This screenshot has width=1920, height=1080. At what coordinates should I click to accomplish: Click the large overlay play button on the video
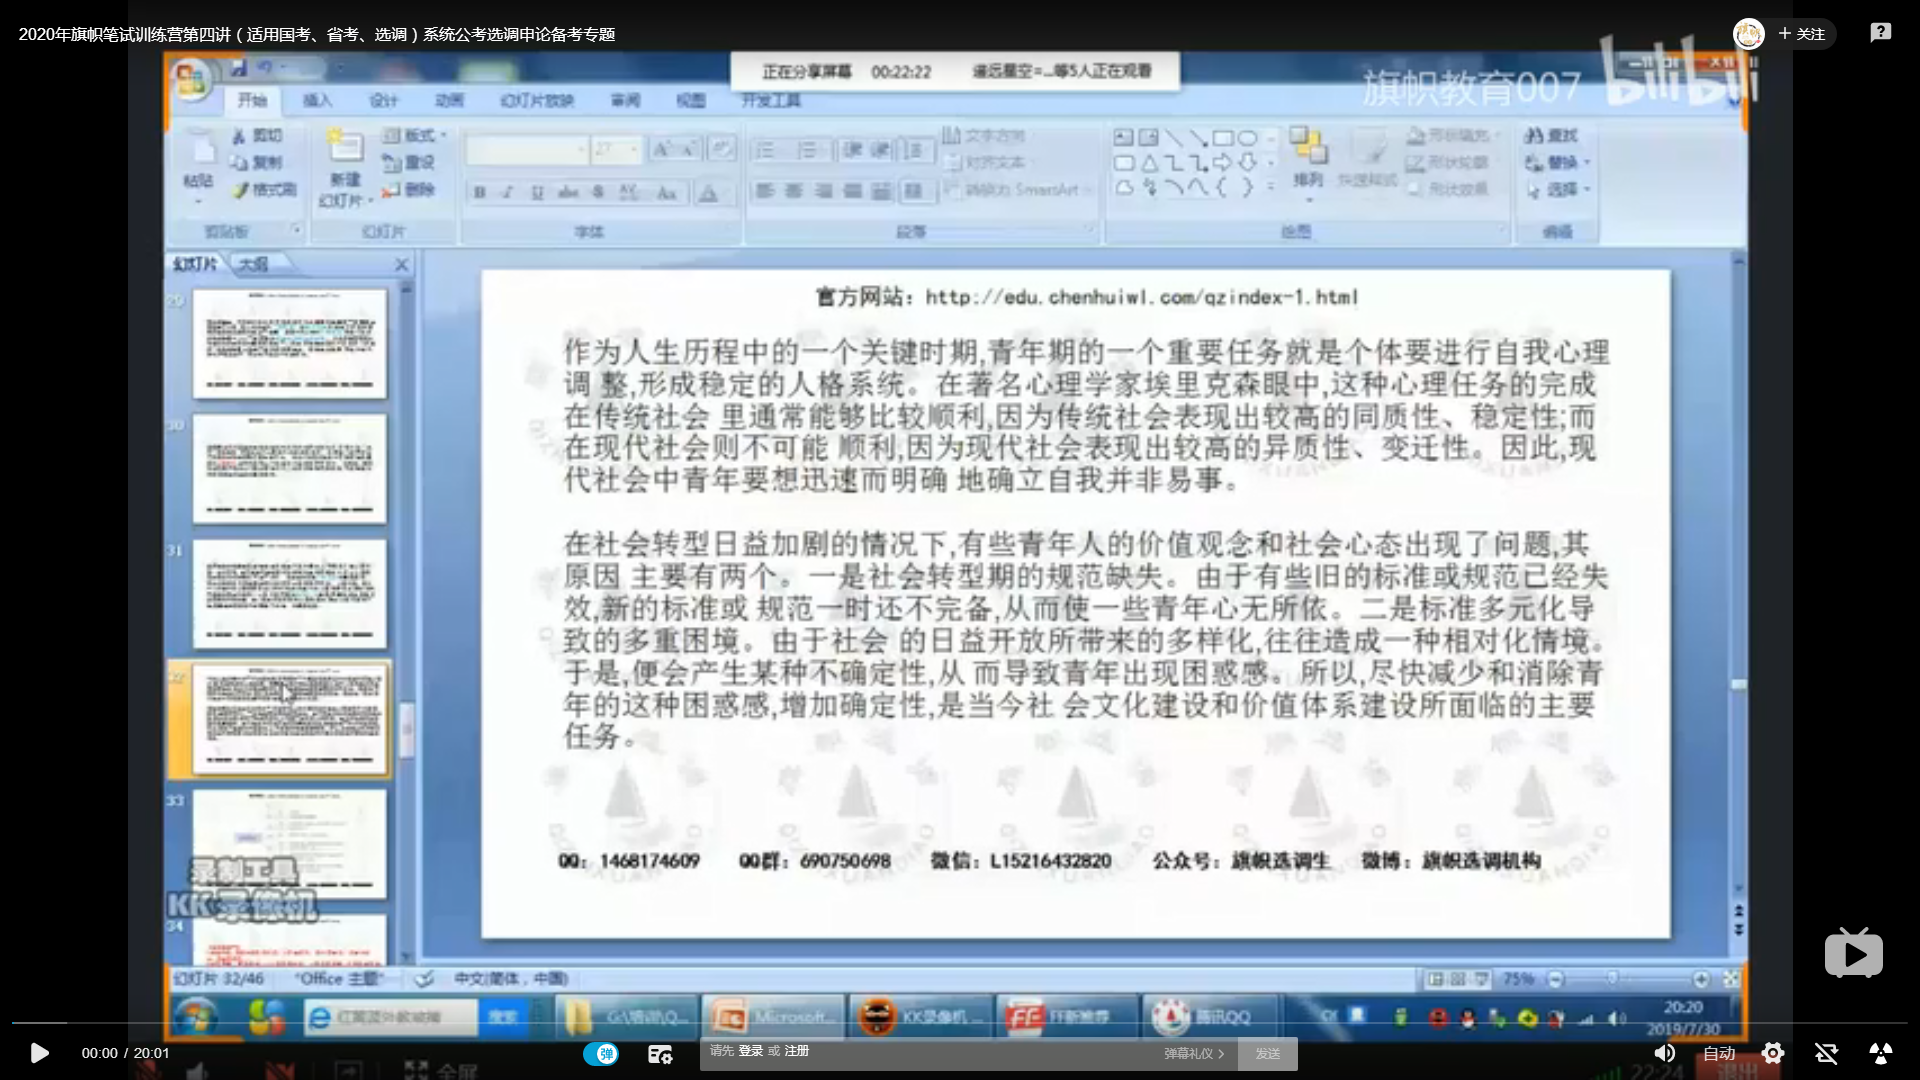point(1854,953)
